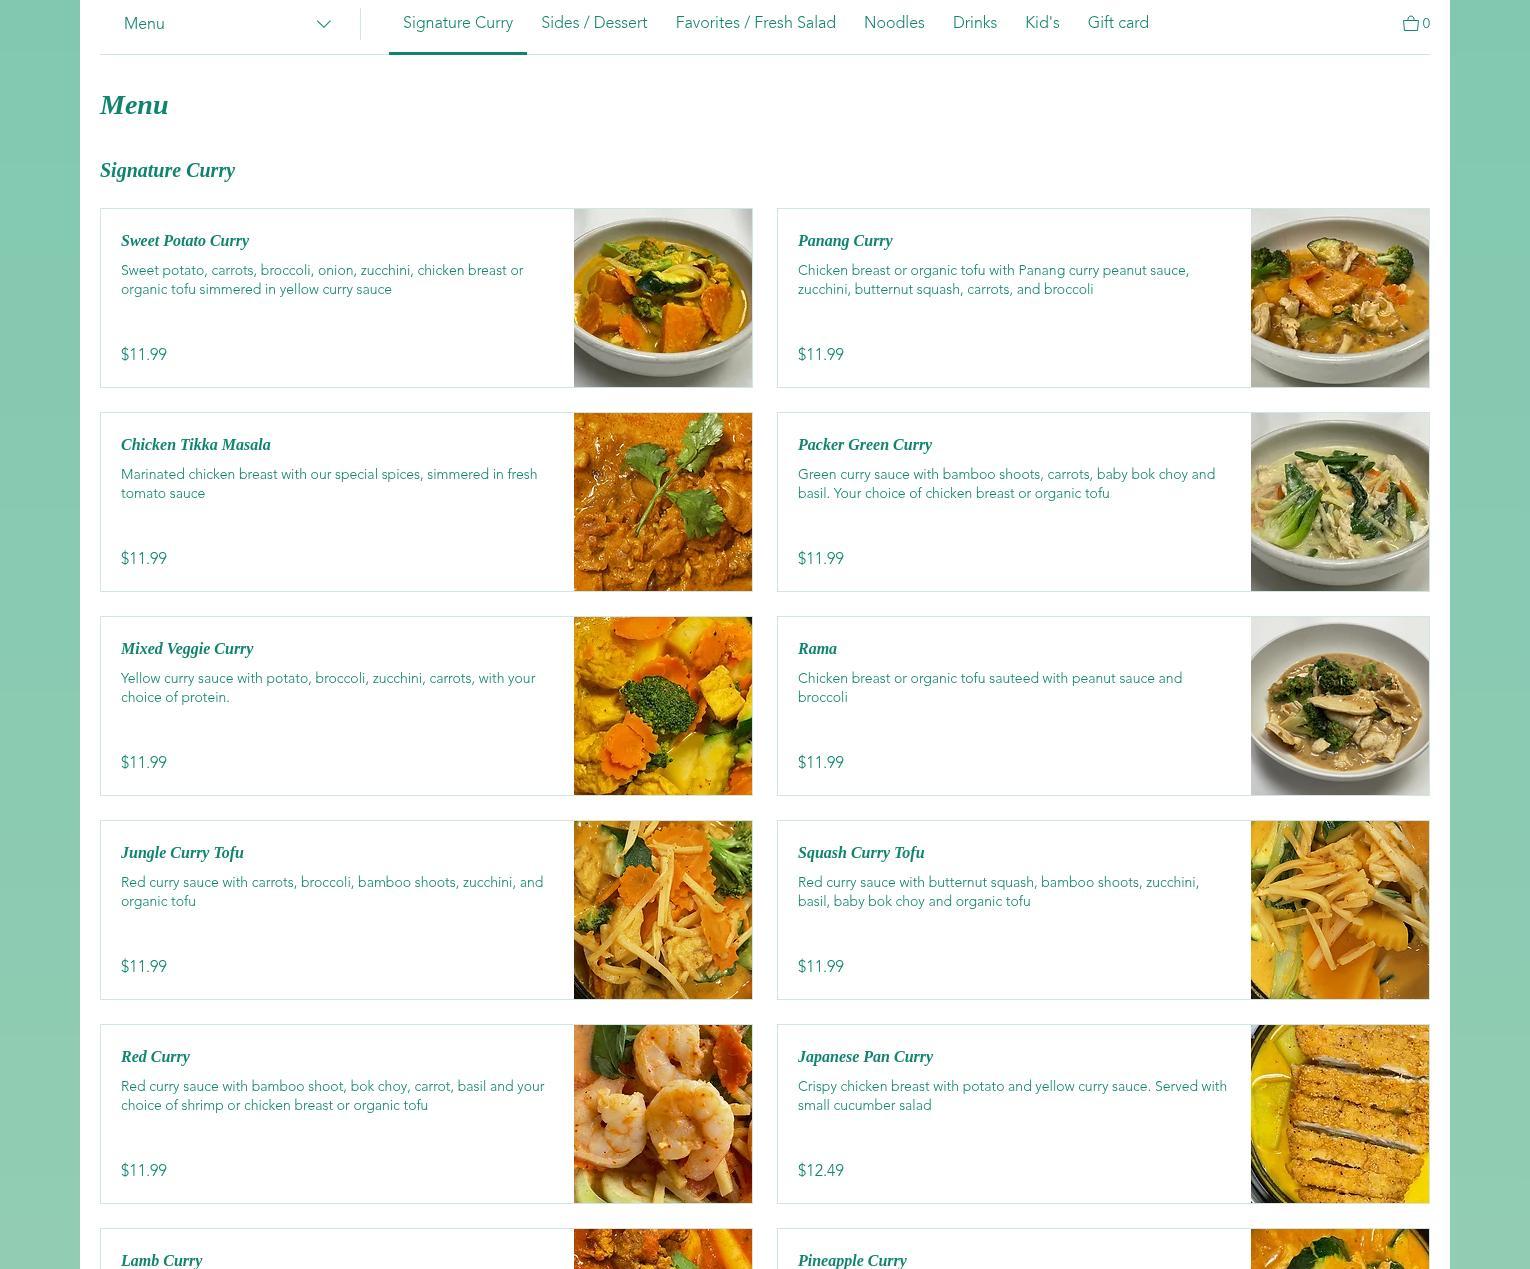Open the Favorites / Fresh Salad tab
Image resolution: width=1530 pixels, height=1269 pixels.
coord(755,23)
